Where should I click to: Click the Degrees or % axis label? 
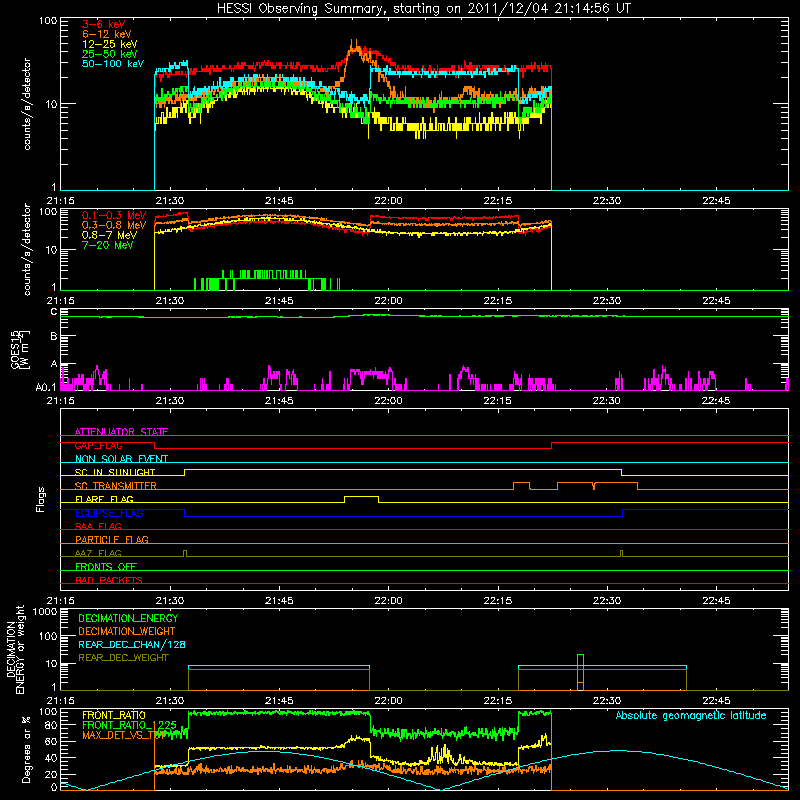(26, 749)
